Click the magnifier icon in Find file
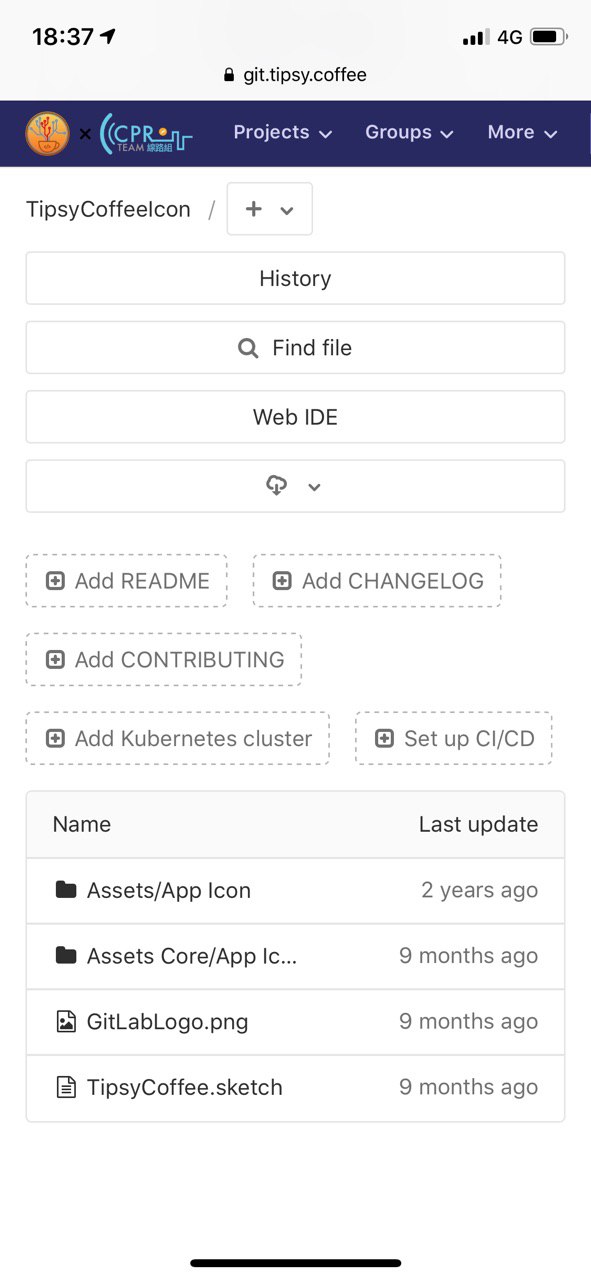The image size is (591, 1280). (248, 348)
